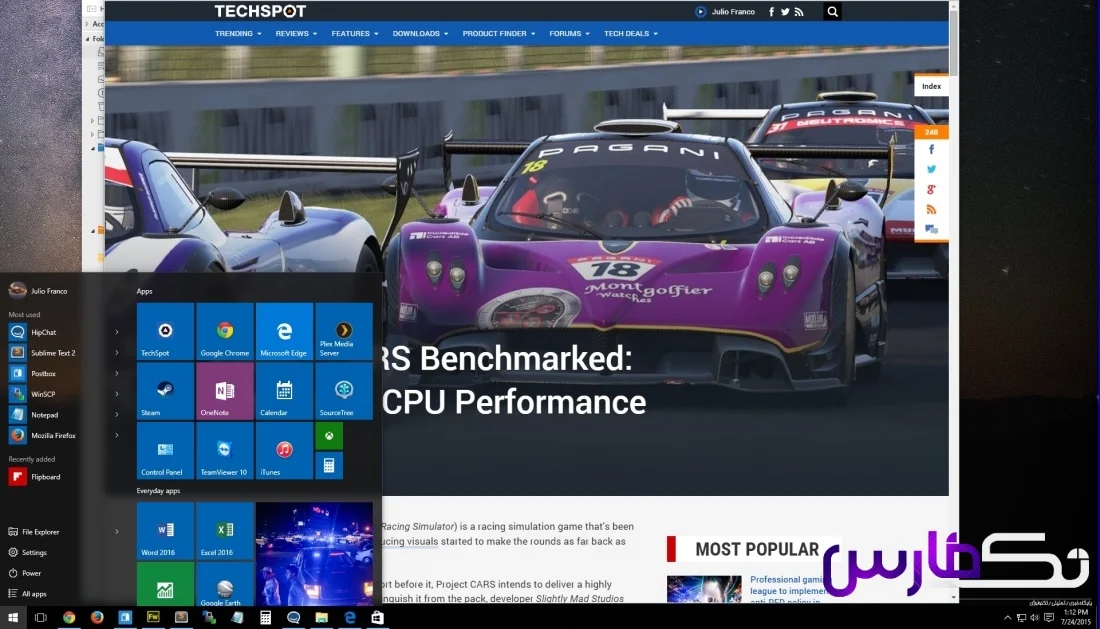Open the iTunes tile
This screenshot has width=1100, height=629.
click(x=284, y=451)
